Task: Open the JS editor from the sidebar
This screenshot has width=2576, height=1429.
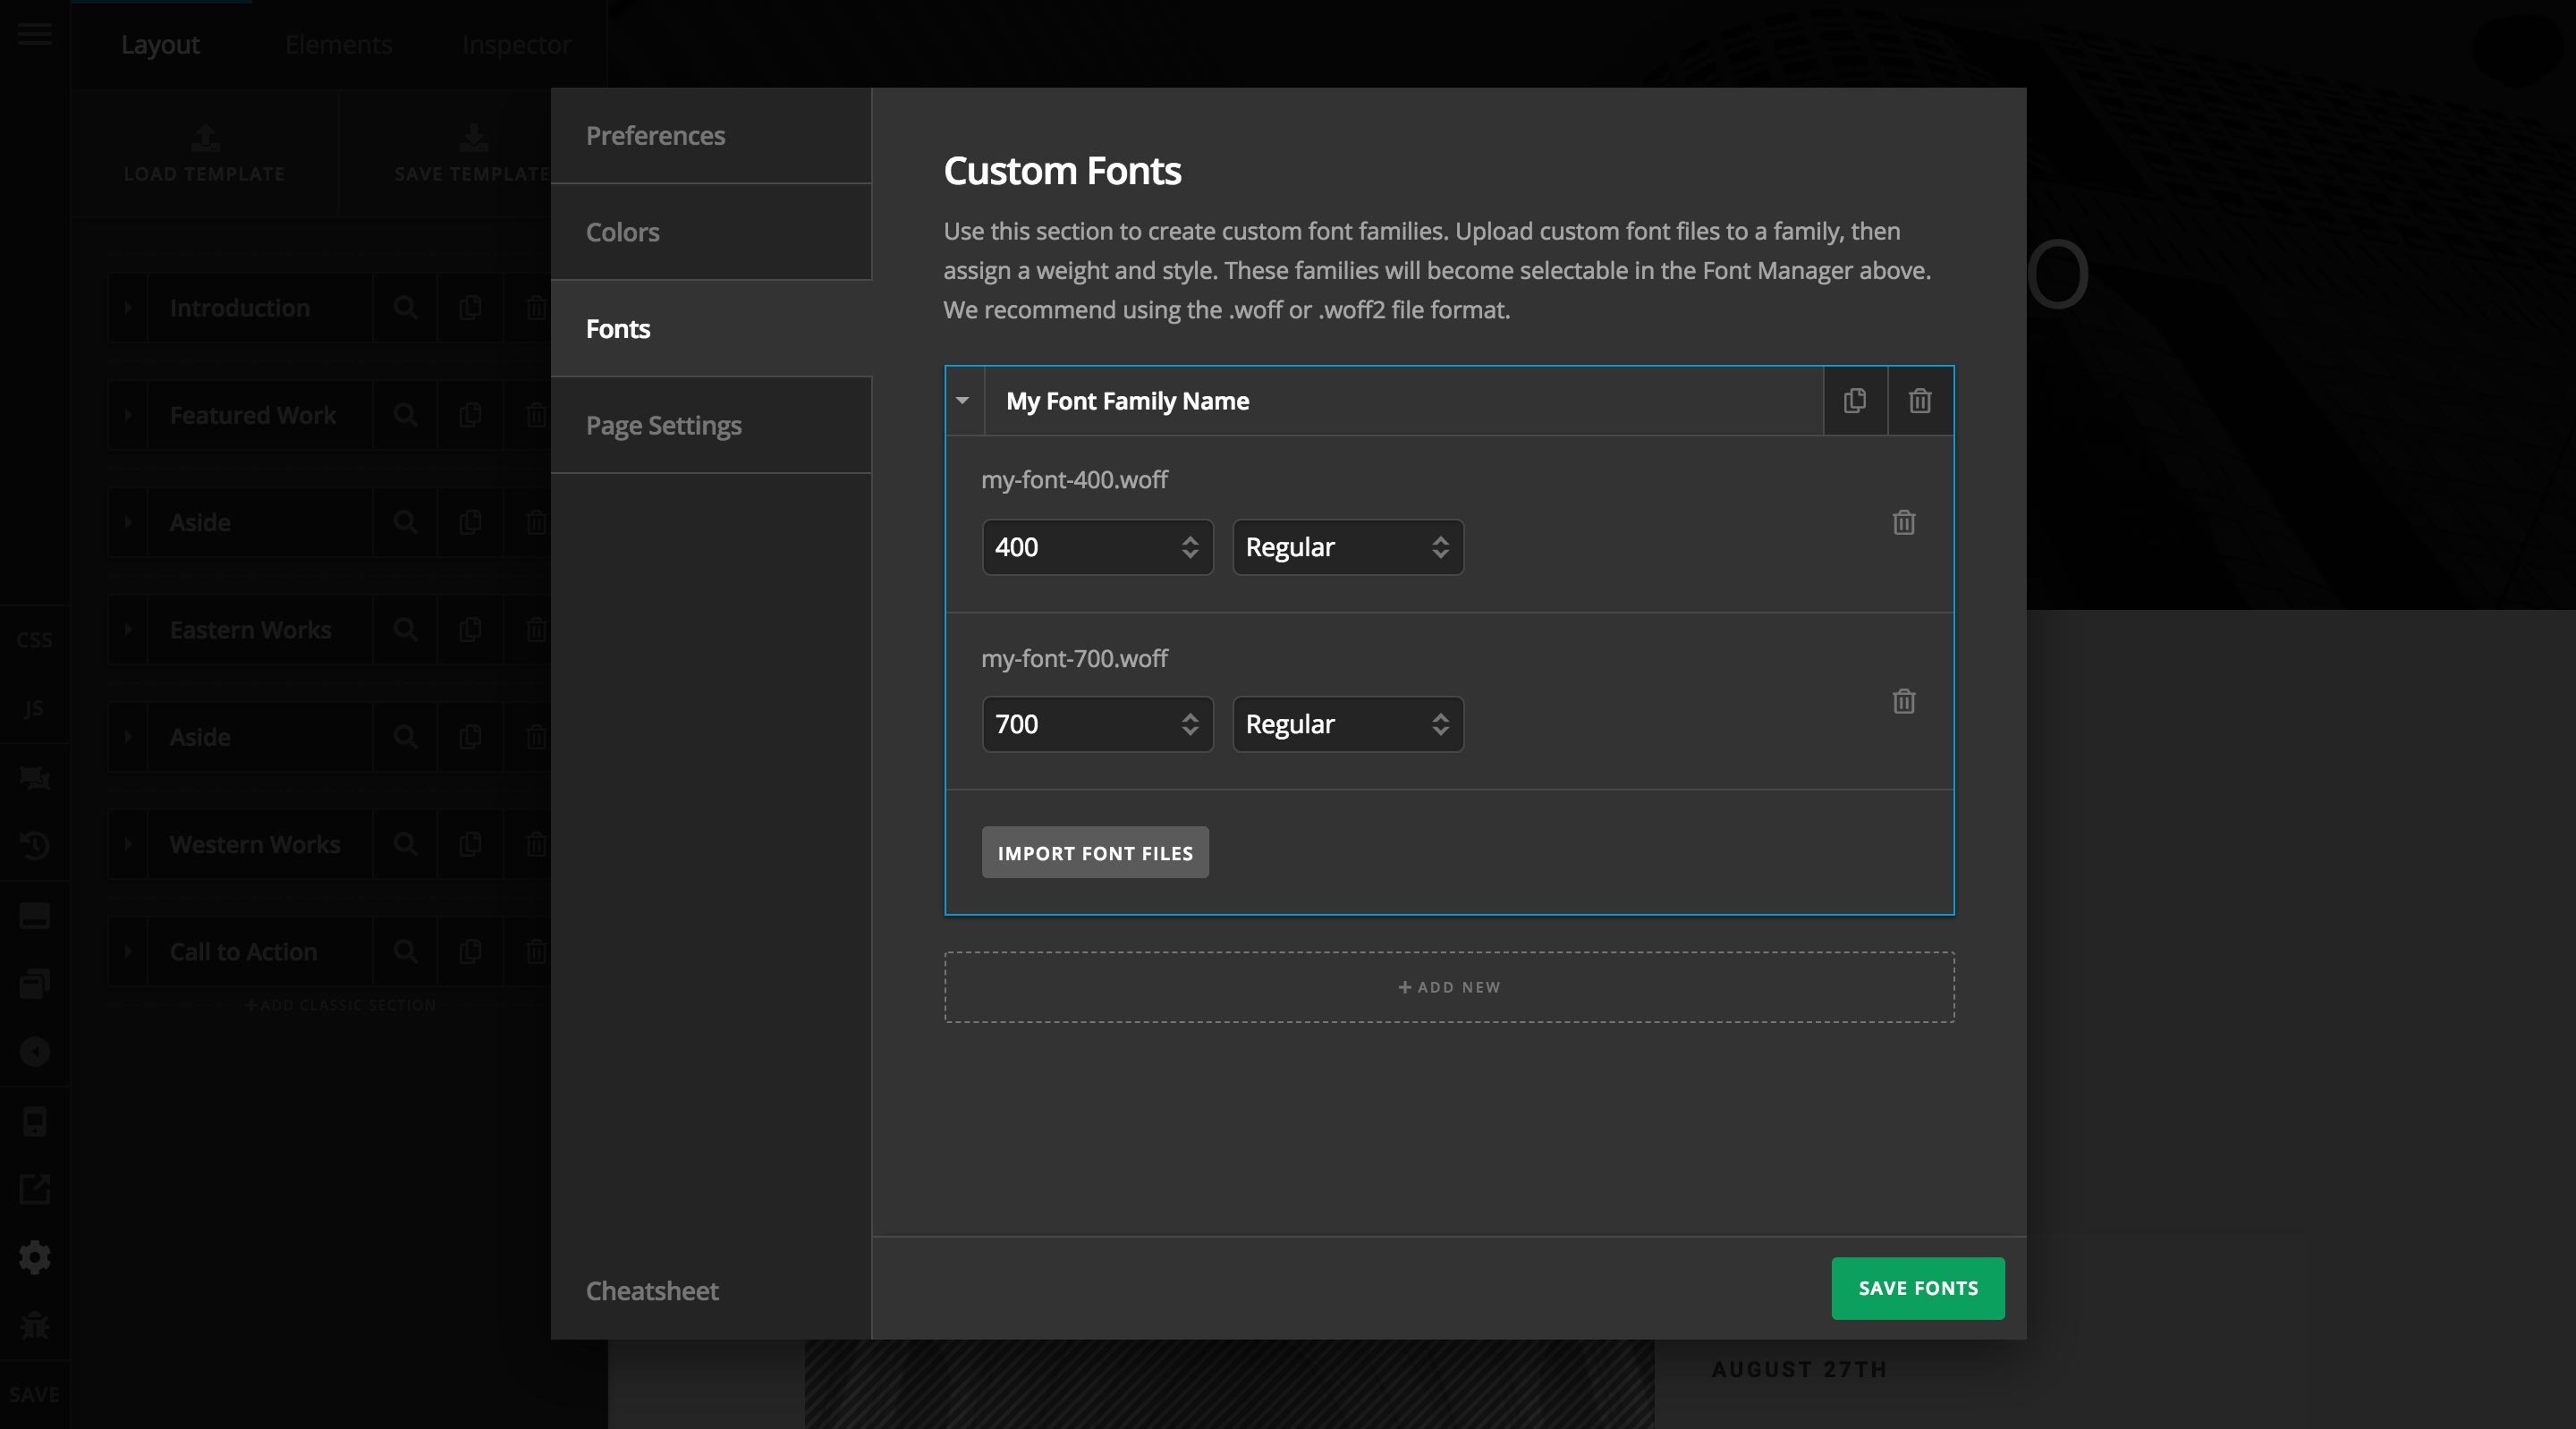Action: (34, 709)
